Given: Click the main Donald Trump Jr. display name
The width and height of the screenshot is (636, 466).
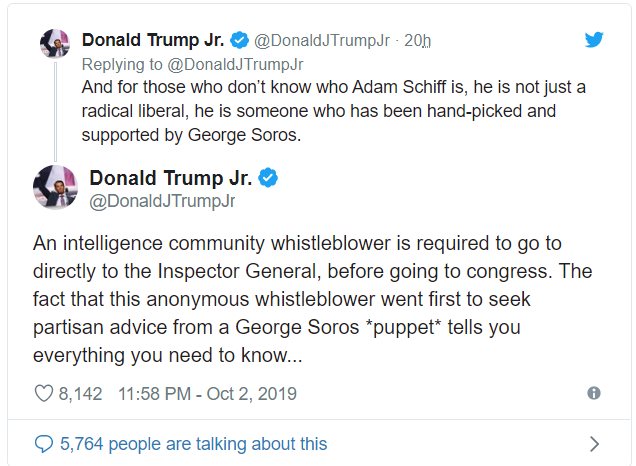Looking at the screenshot, I should pos(170,178).
